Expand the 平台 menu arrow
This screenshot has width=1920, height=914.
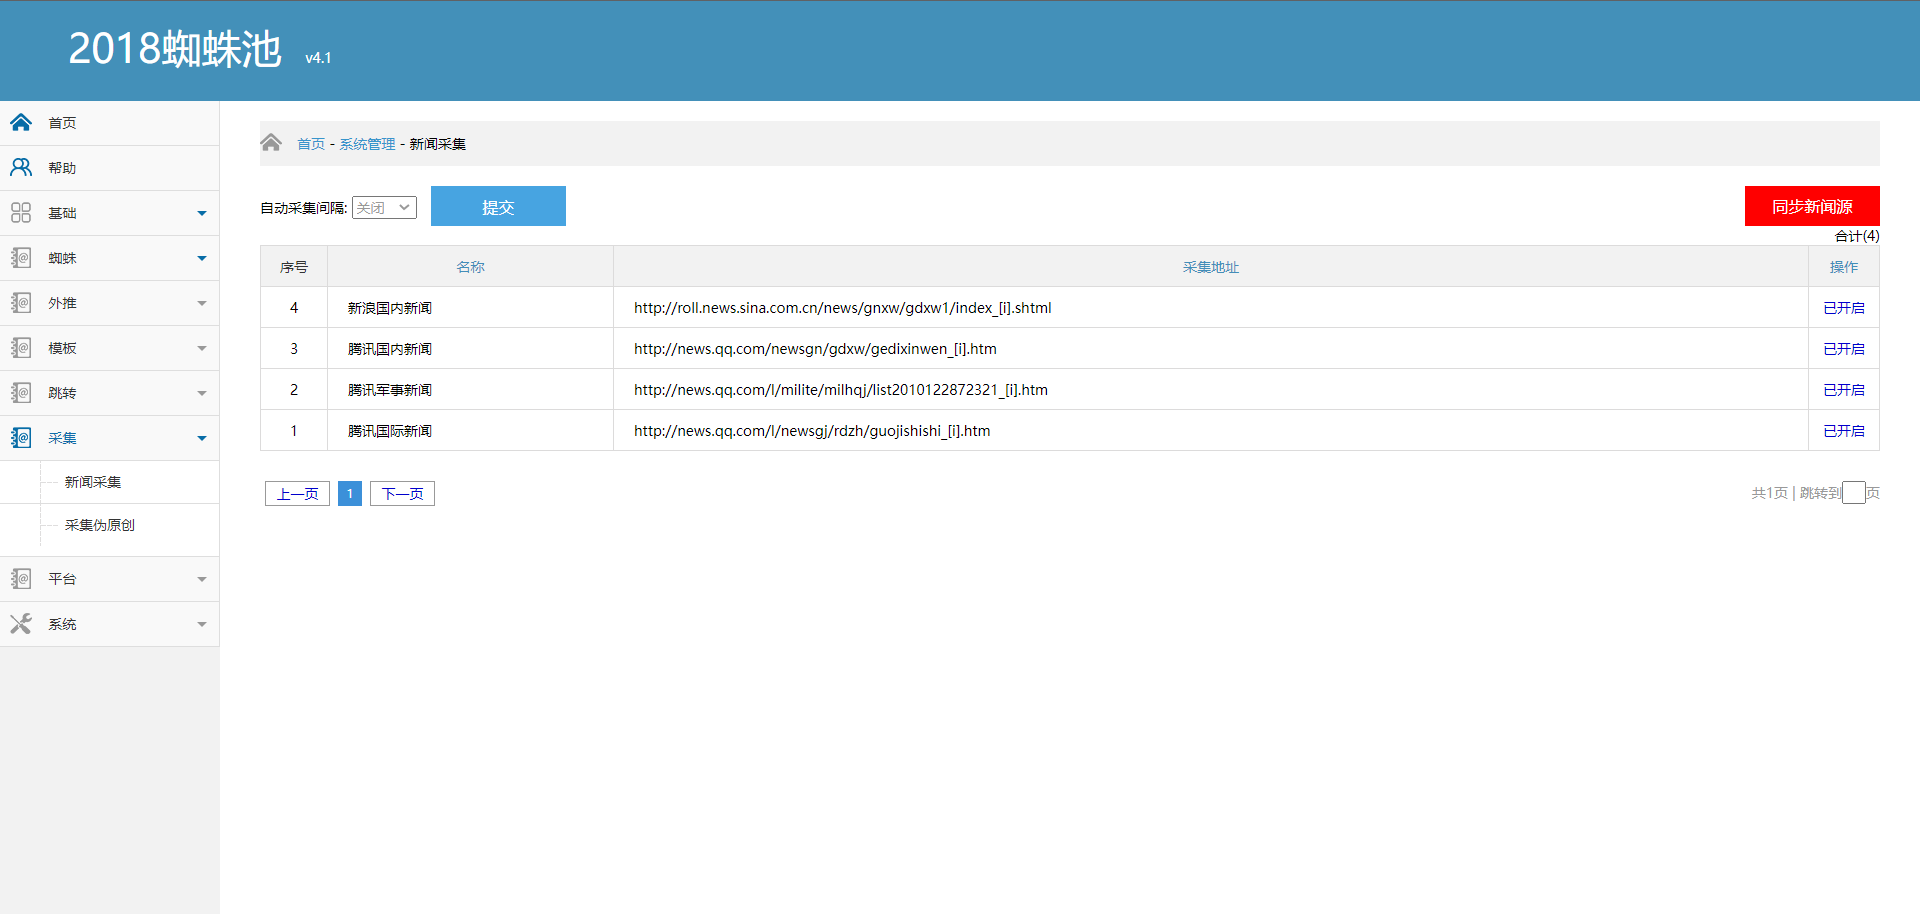[x=202, y=579]
